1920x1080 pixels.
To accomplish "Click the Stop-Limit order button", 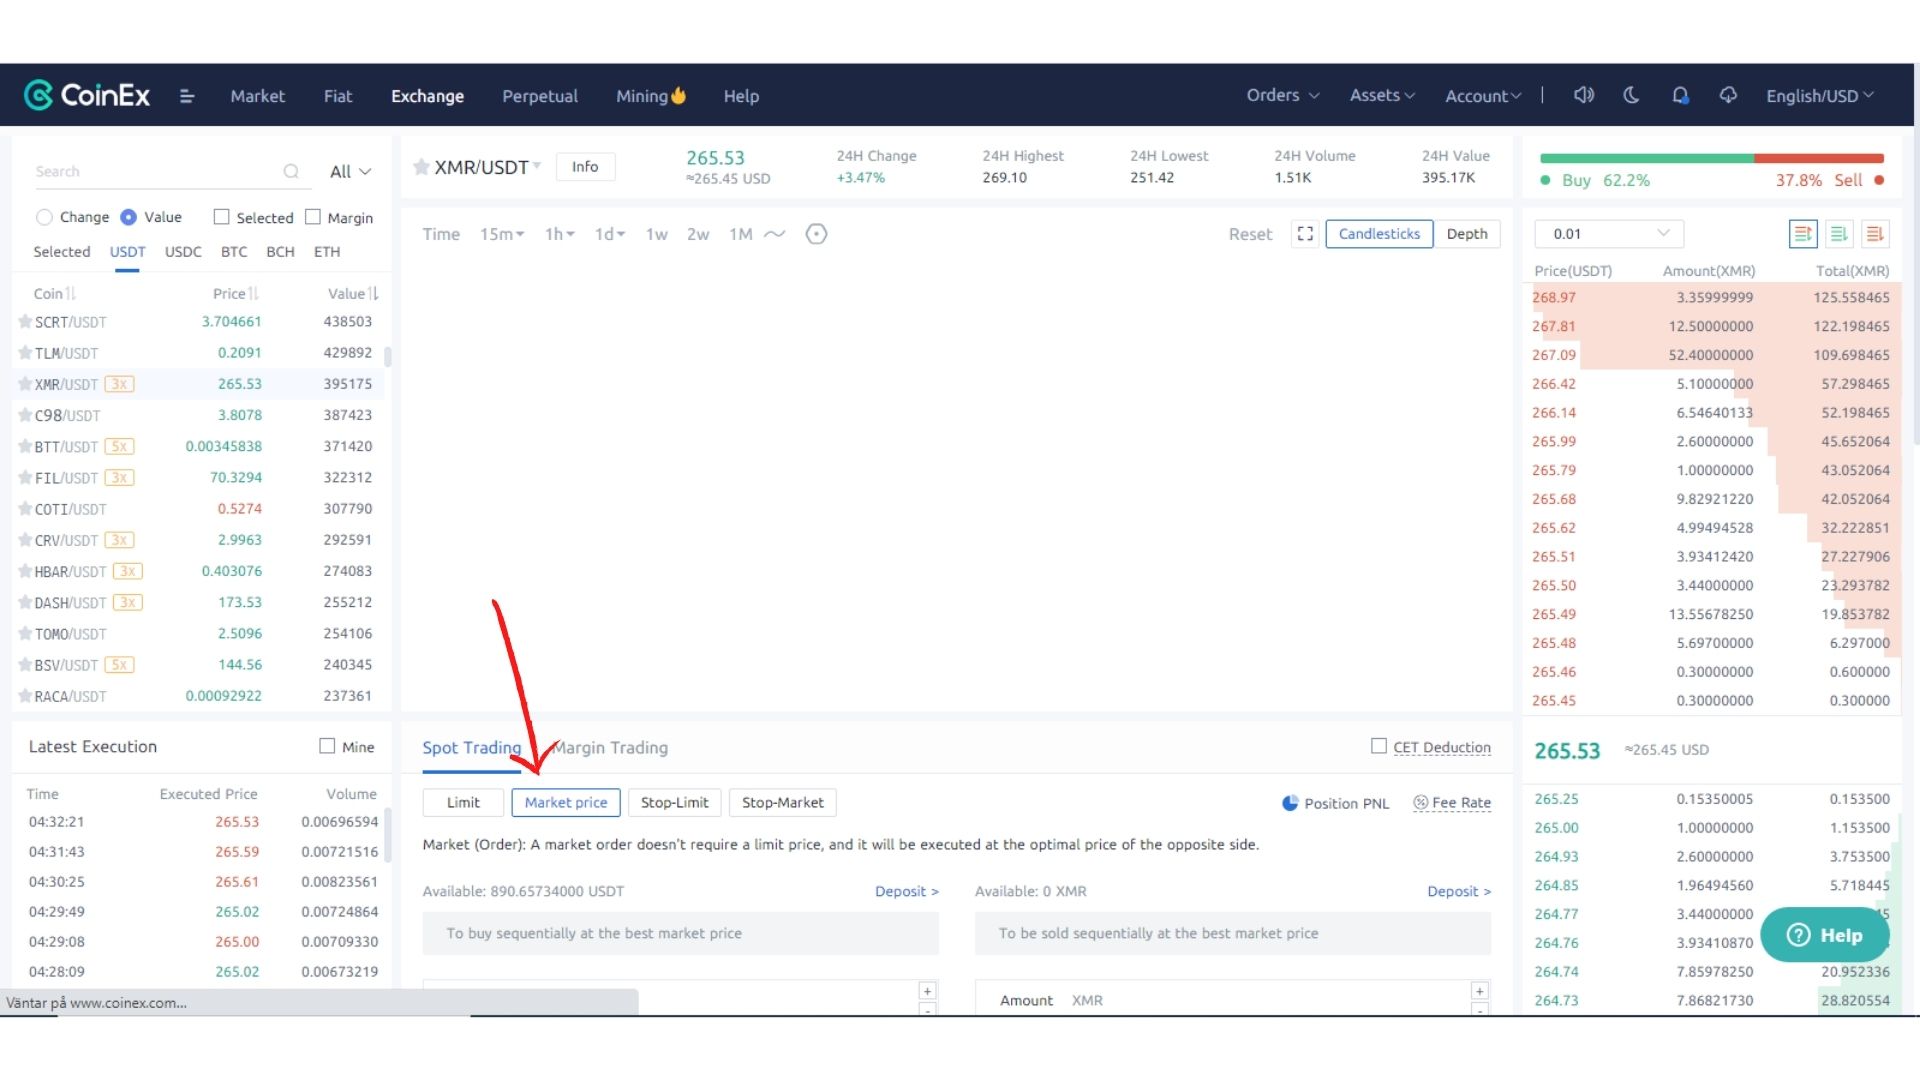I will click(x=674, y=802).
